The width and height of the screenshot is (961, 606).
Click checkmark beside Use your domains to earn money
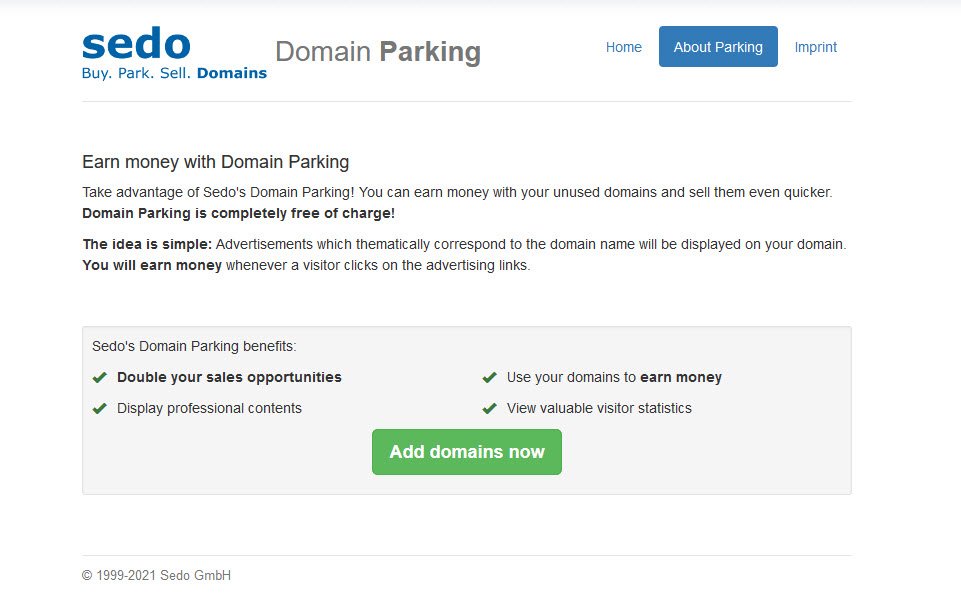pyautogui.click(x=489, y=377)
